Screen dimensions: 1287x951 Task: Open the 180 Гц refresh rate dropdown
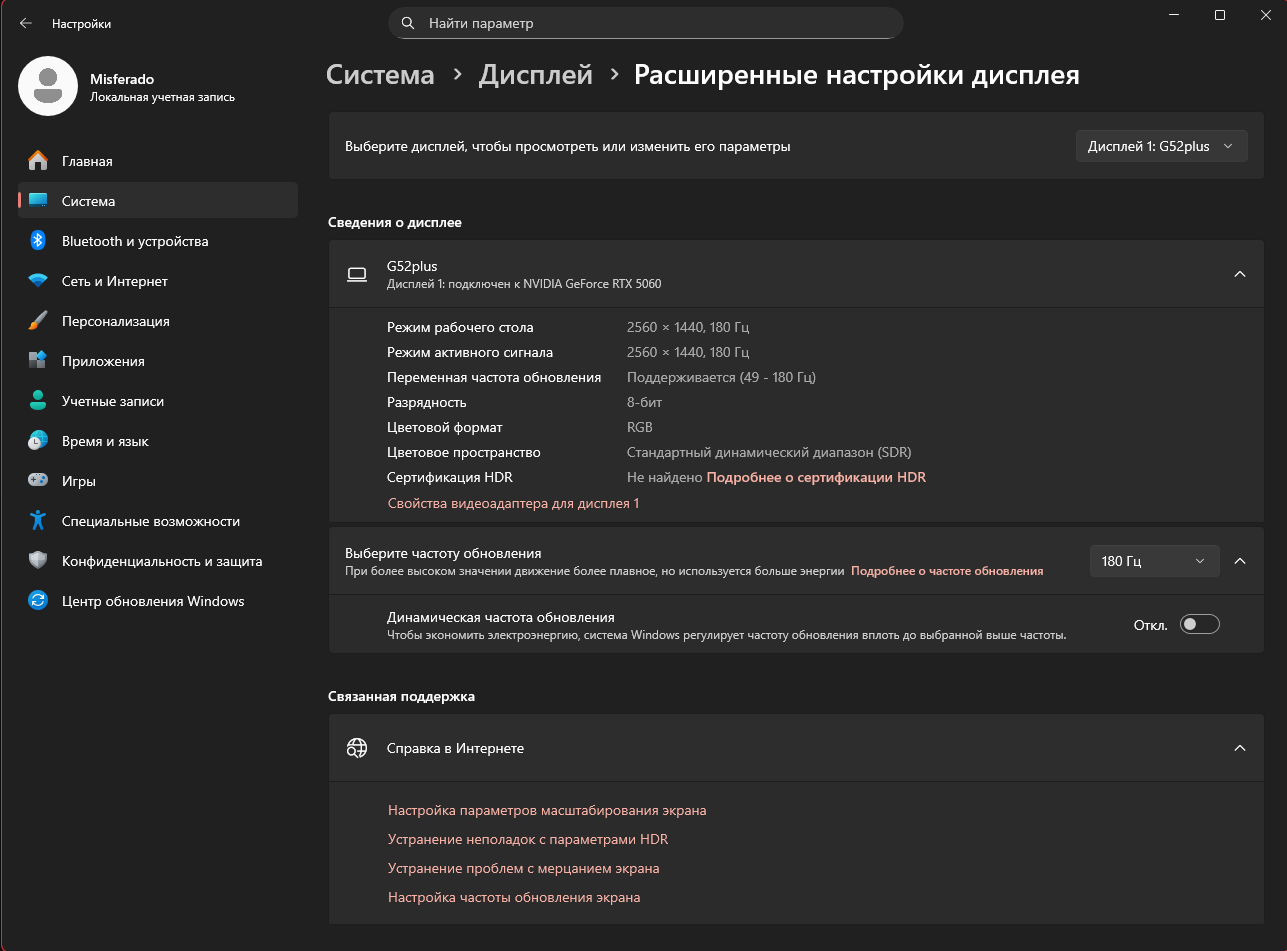[1154, 562]
